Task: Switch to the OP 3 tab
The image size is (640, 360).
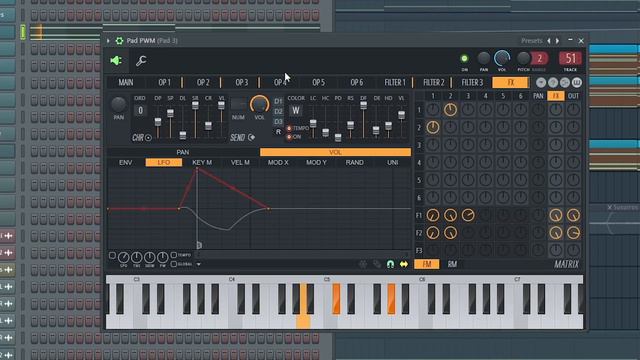Action: pos(242,82)
